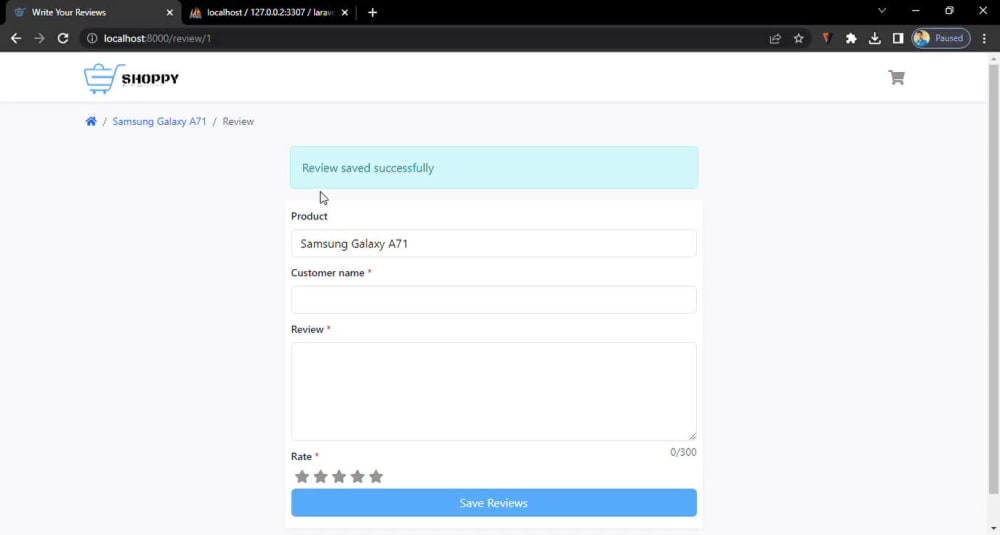Click the Shoppy logo
Screen dimensions: 1000x535
click(x=131, y=78)
